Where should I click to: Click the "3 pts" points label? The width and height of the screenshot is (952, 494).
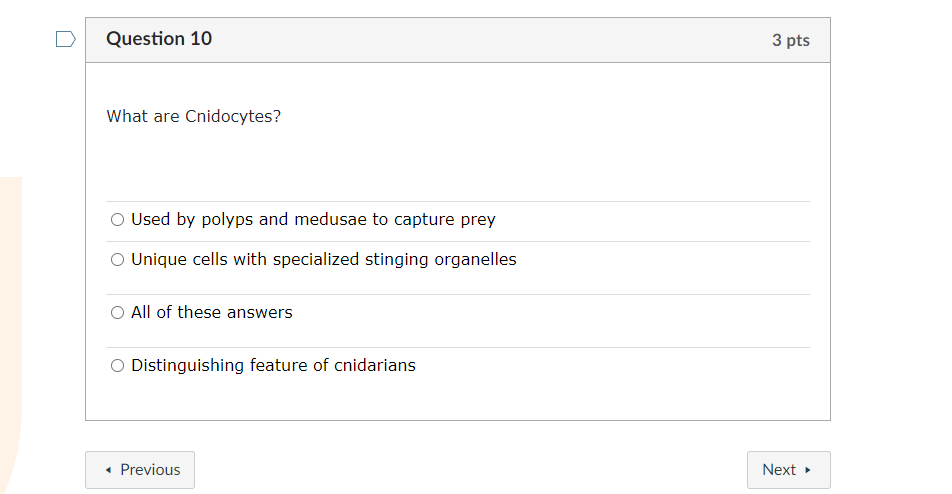[x=790, y=40]
